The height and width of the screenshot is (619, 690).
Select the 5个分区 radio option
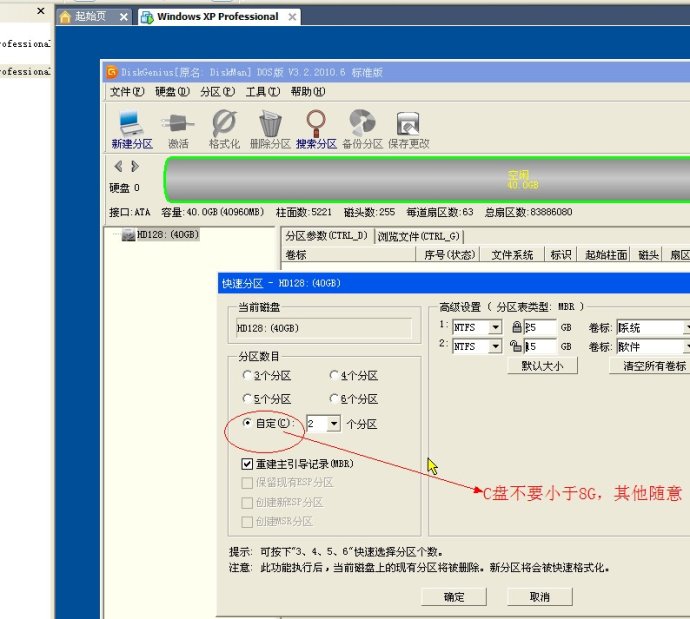click(x=247, y=399)
